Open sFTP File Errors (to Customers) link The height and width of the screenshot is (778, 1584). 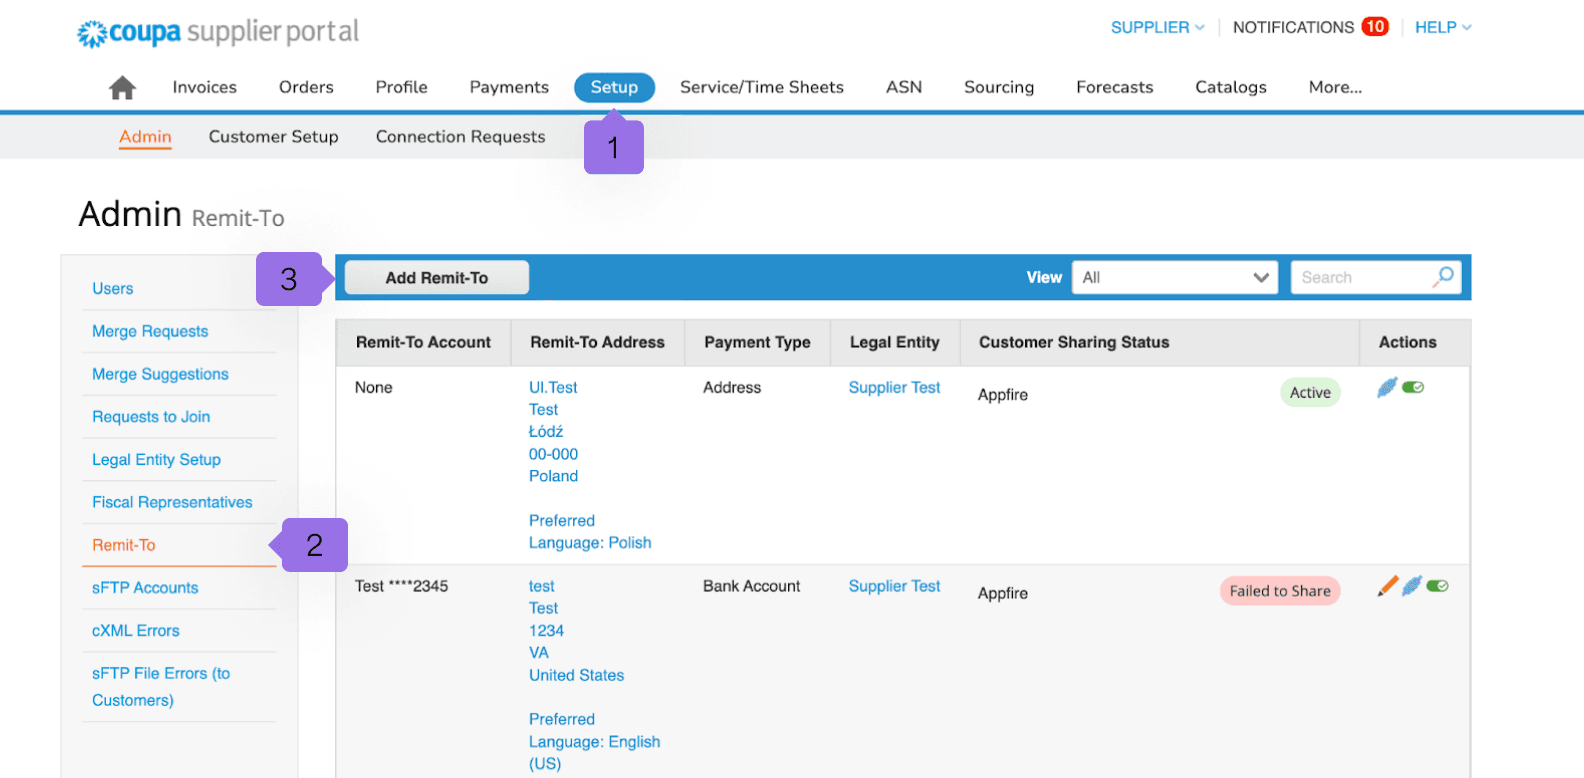click(161, 687)
